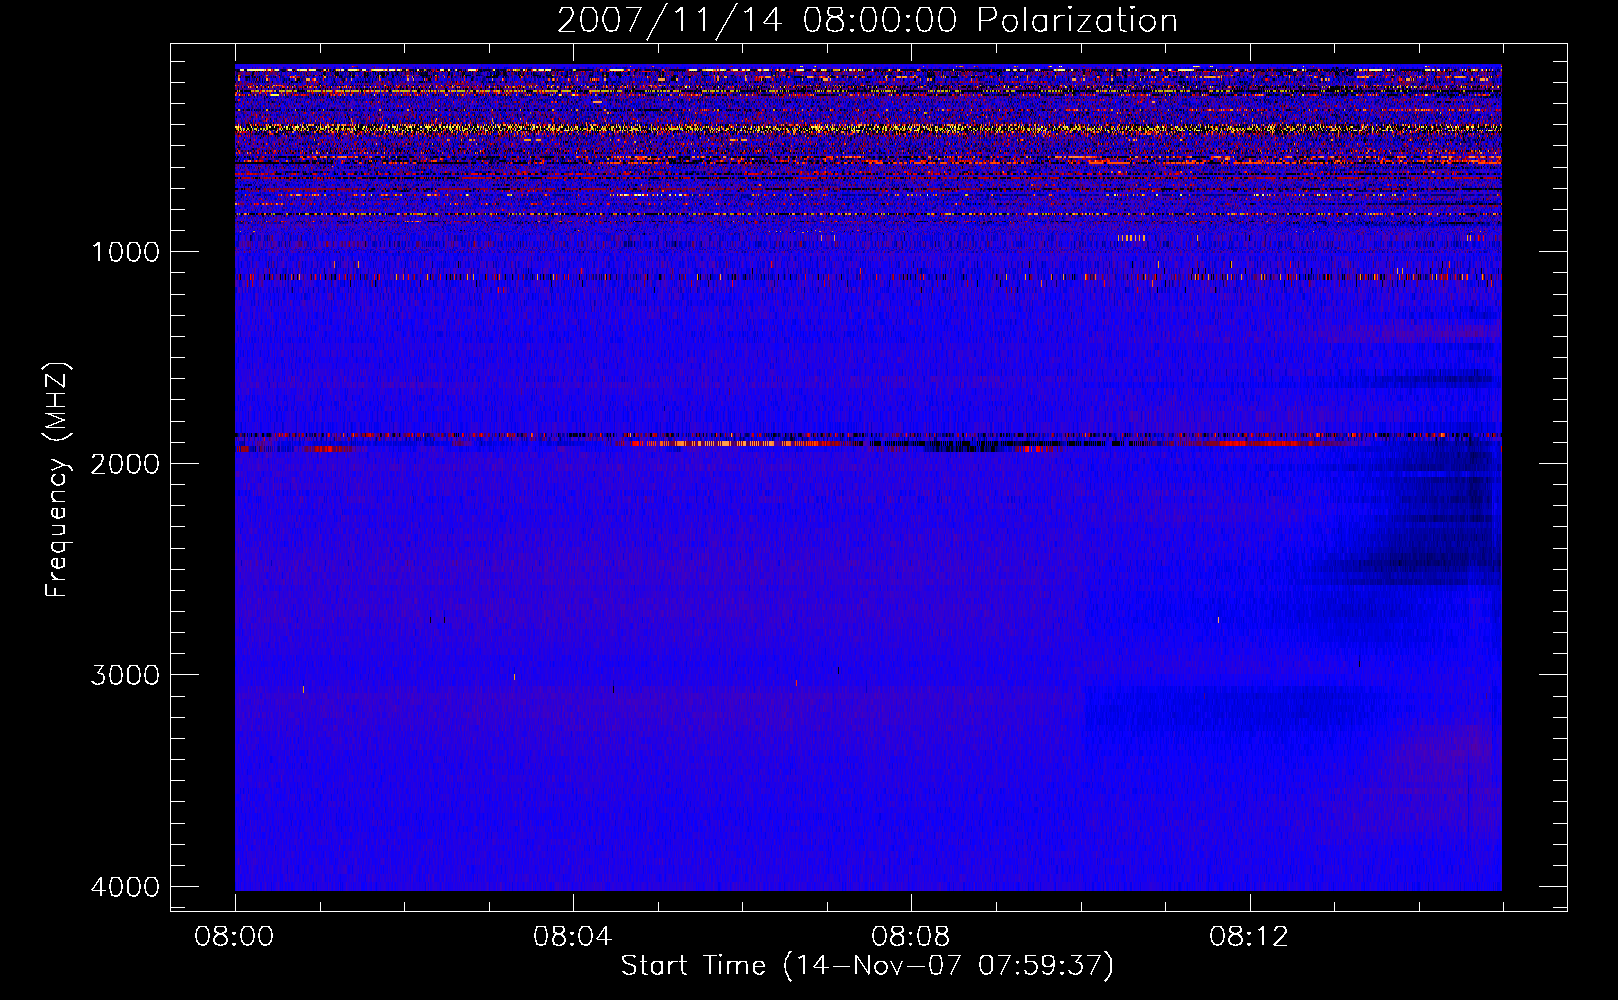Click the "2000" frequency tick label
1618x1000 pixels.
pos(125,464)
